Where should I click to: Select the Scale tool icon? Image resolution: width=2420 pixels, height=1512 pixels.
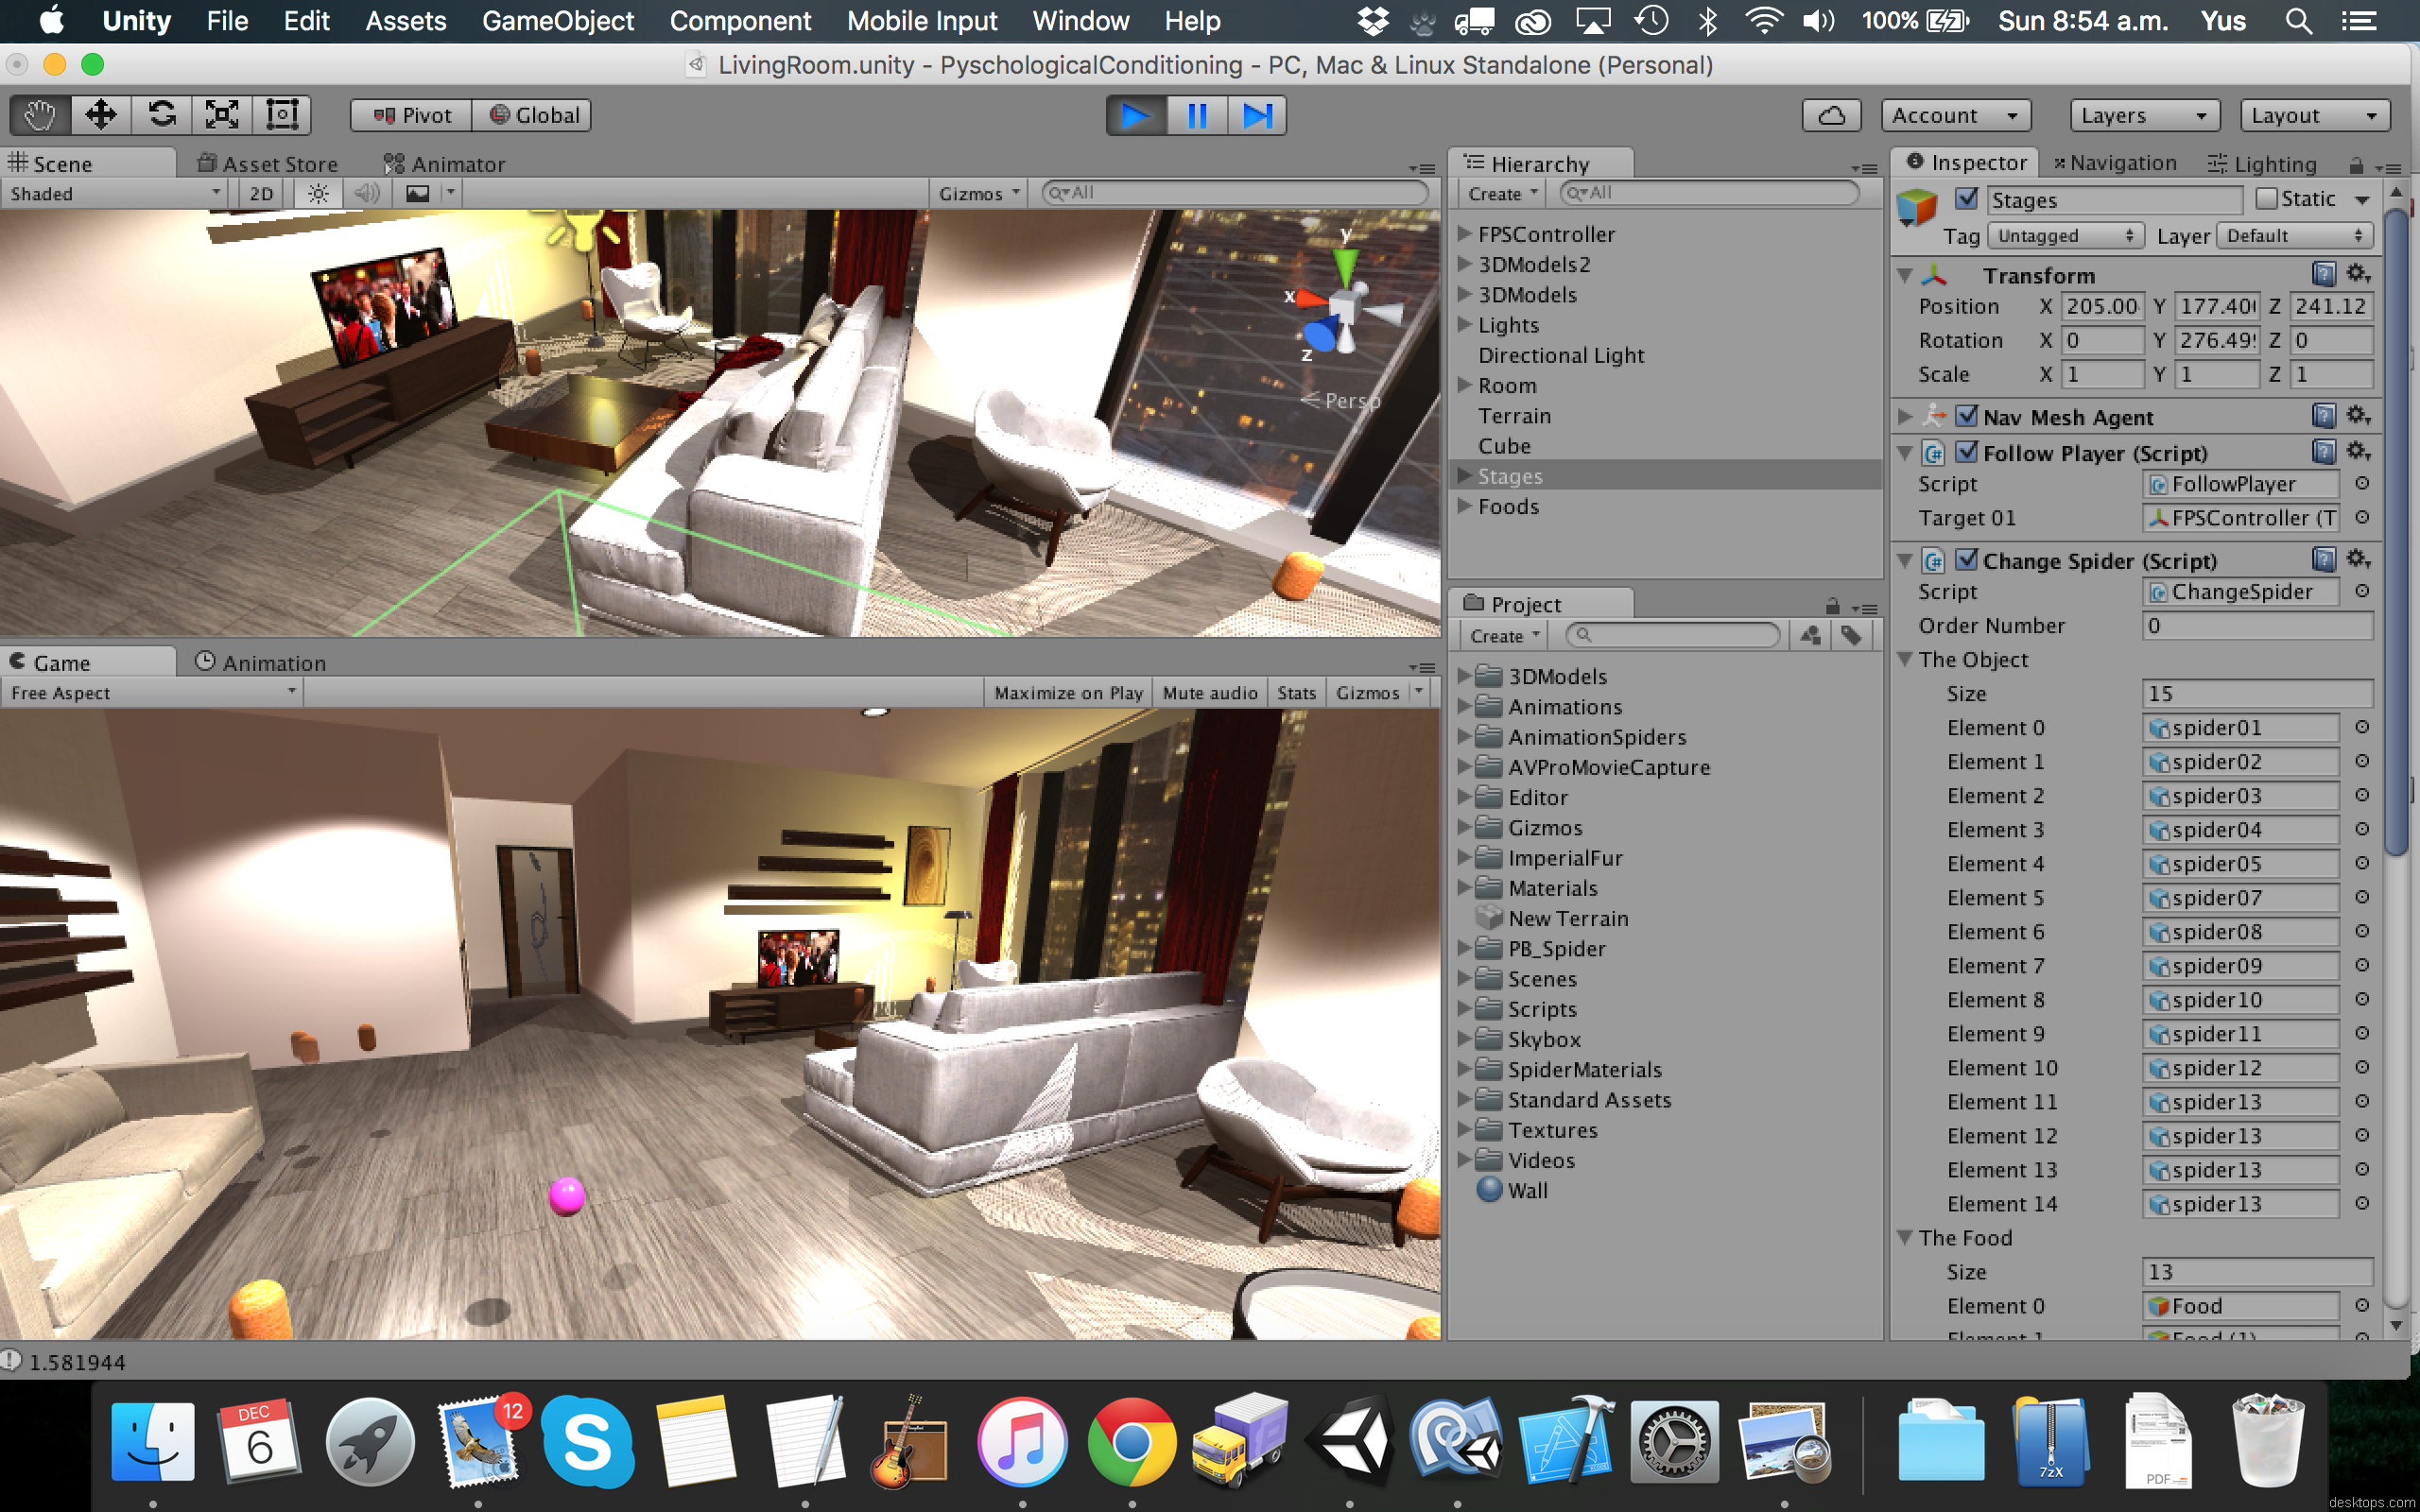[x=221, y=115]
